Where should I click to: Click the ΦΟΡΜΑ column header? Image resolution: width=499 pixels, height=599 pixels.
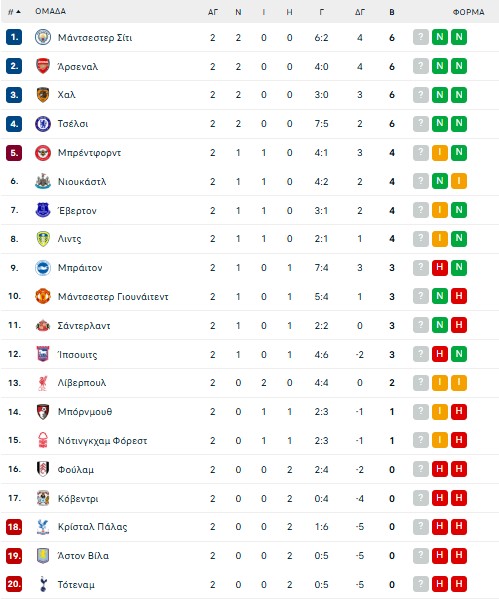pos(468,12)
